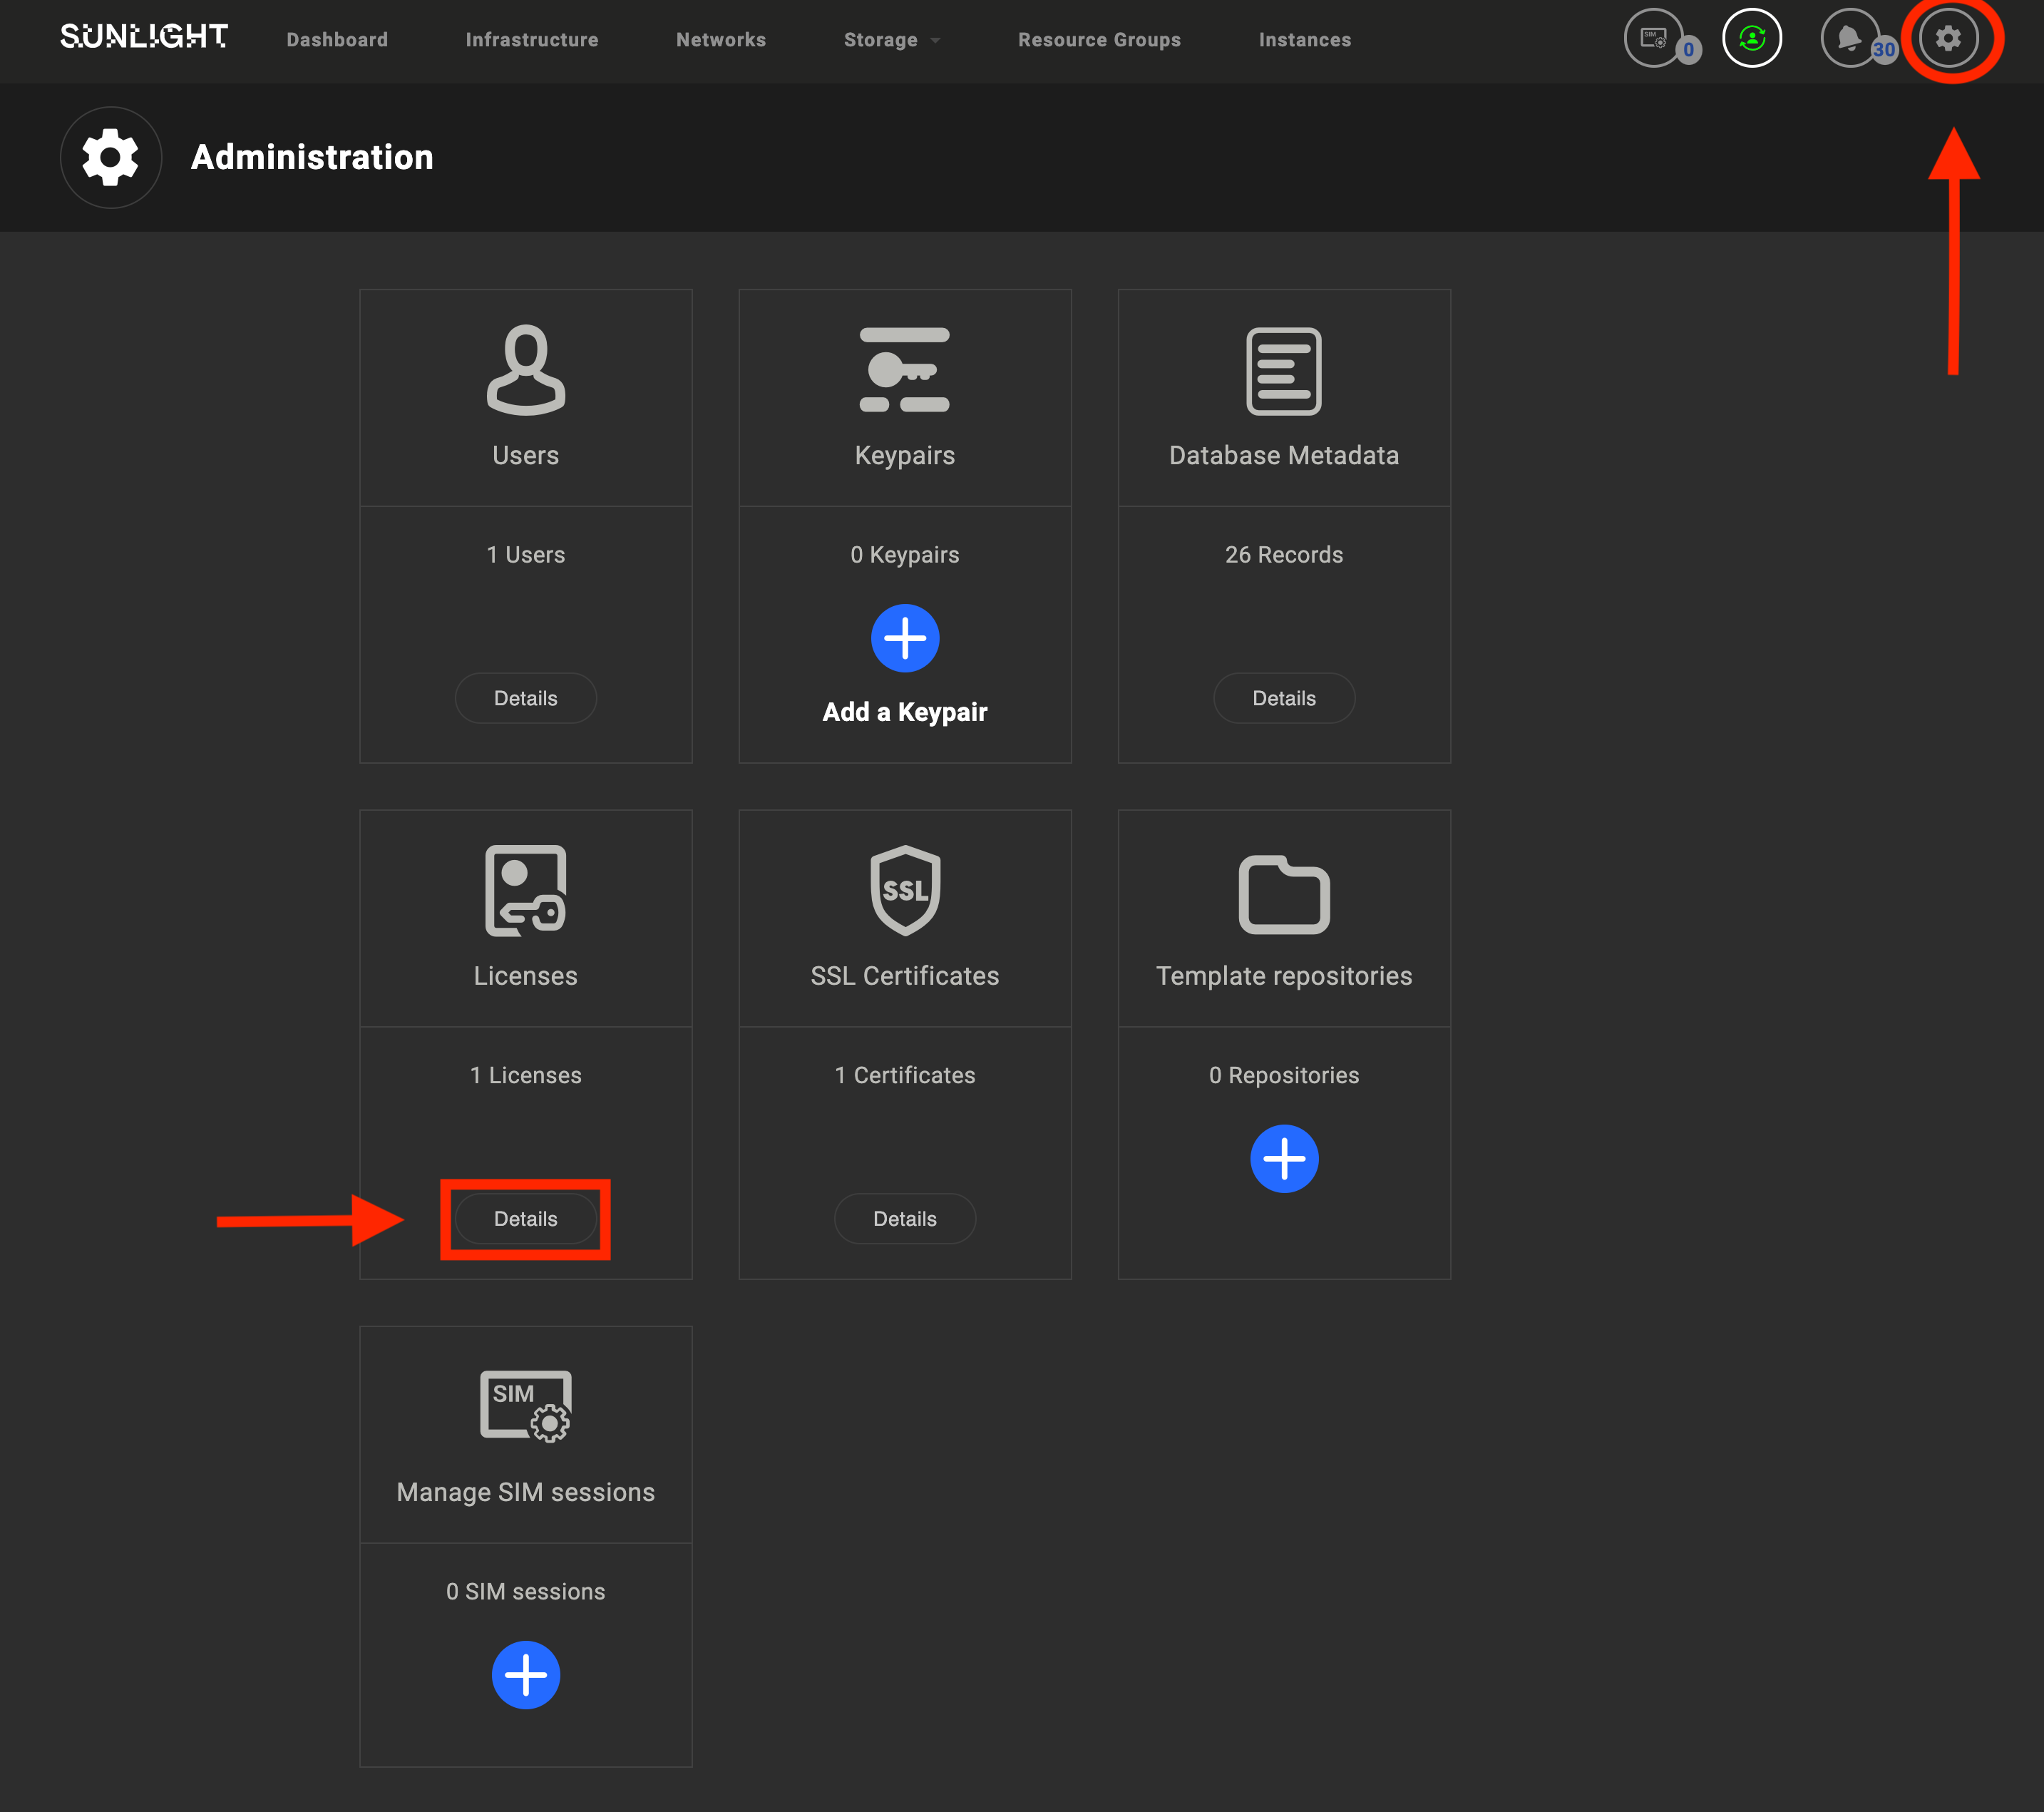Open the Users administration panel

526,698
